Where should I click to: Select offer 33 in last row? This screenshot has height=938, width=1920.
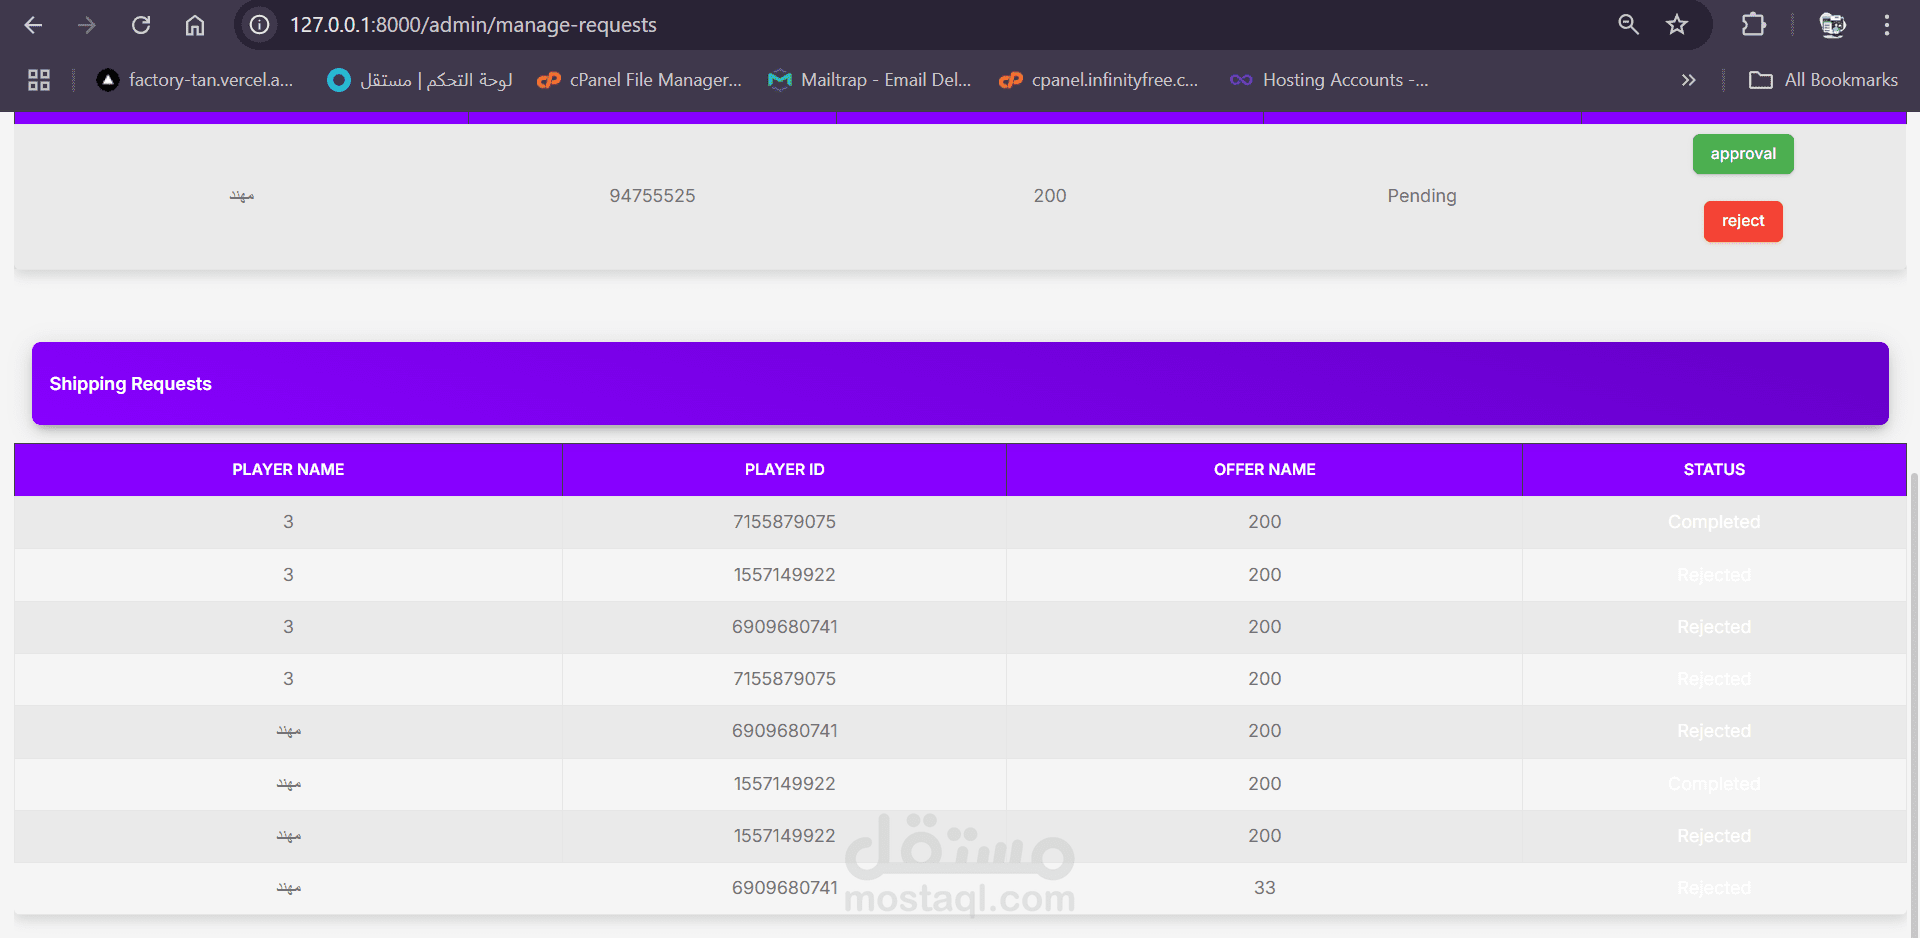point(1264,888)
